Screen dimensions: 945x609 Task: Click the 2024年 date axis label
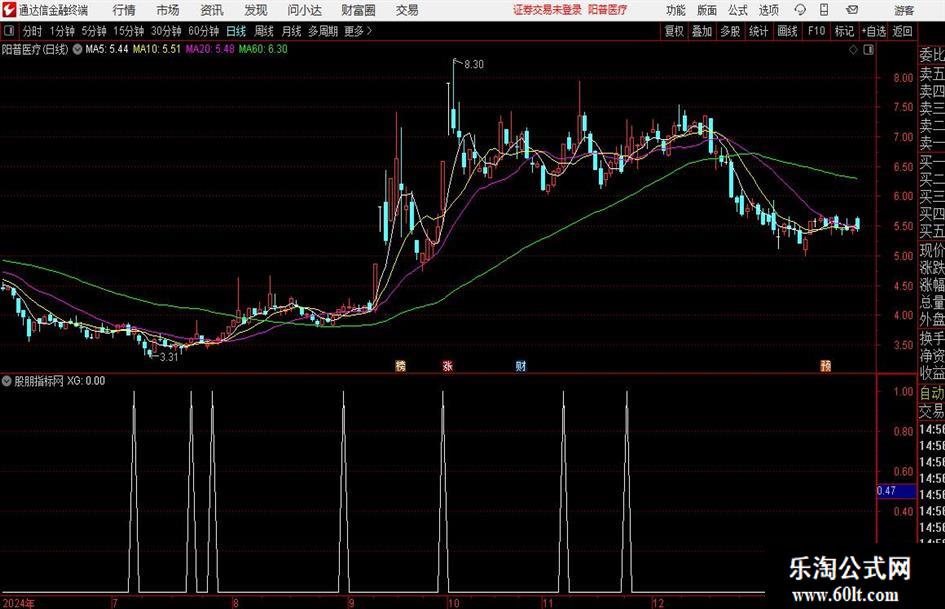click(19, 603)
